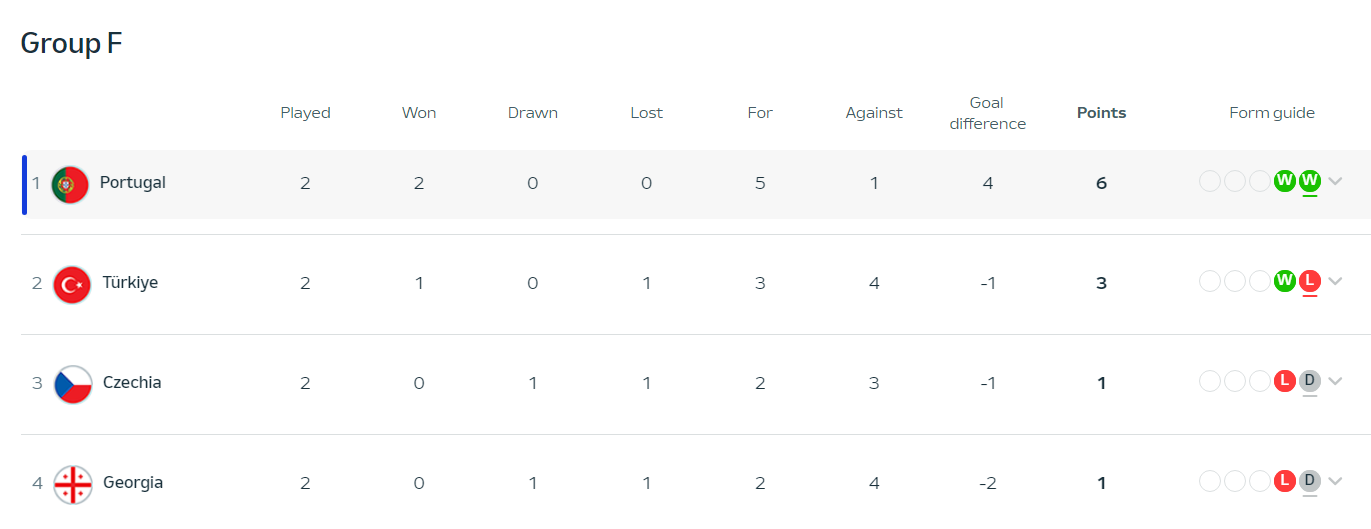Click Georgia's red L form badge
1371x529 pixels.
(x=1285, y=481)
